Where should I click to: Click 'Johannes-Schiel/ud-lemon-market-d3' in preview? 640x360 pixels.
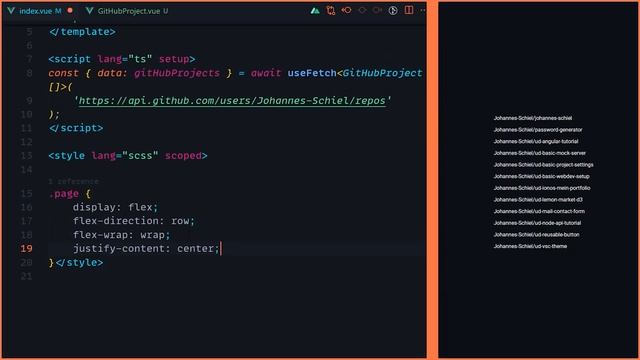tap(538, 200)
